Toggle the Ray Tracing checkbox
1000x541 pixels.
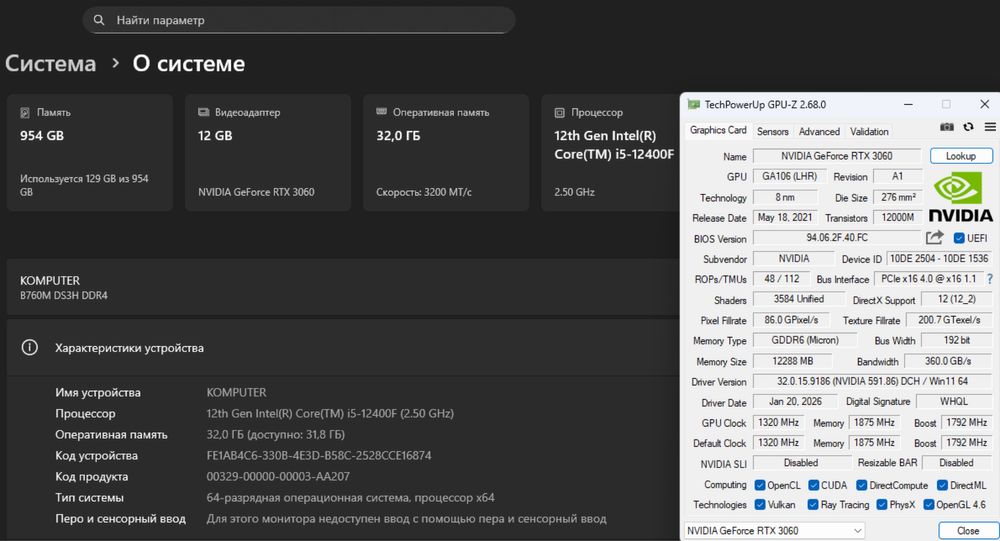click(x=812, y=504)
